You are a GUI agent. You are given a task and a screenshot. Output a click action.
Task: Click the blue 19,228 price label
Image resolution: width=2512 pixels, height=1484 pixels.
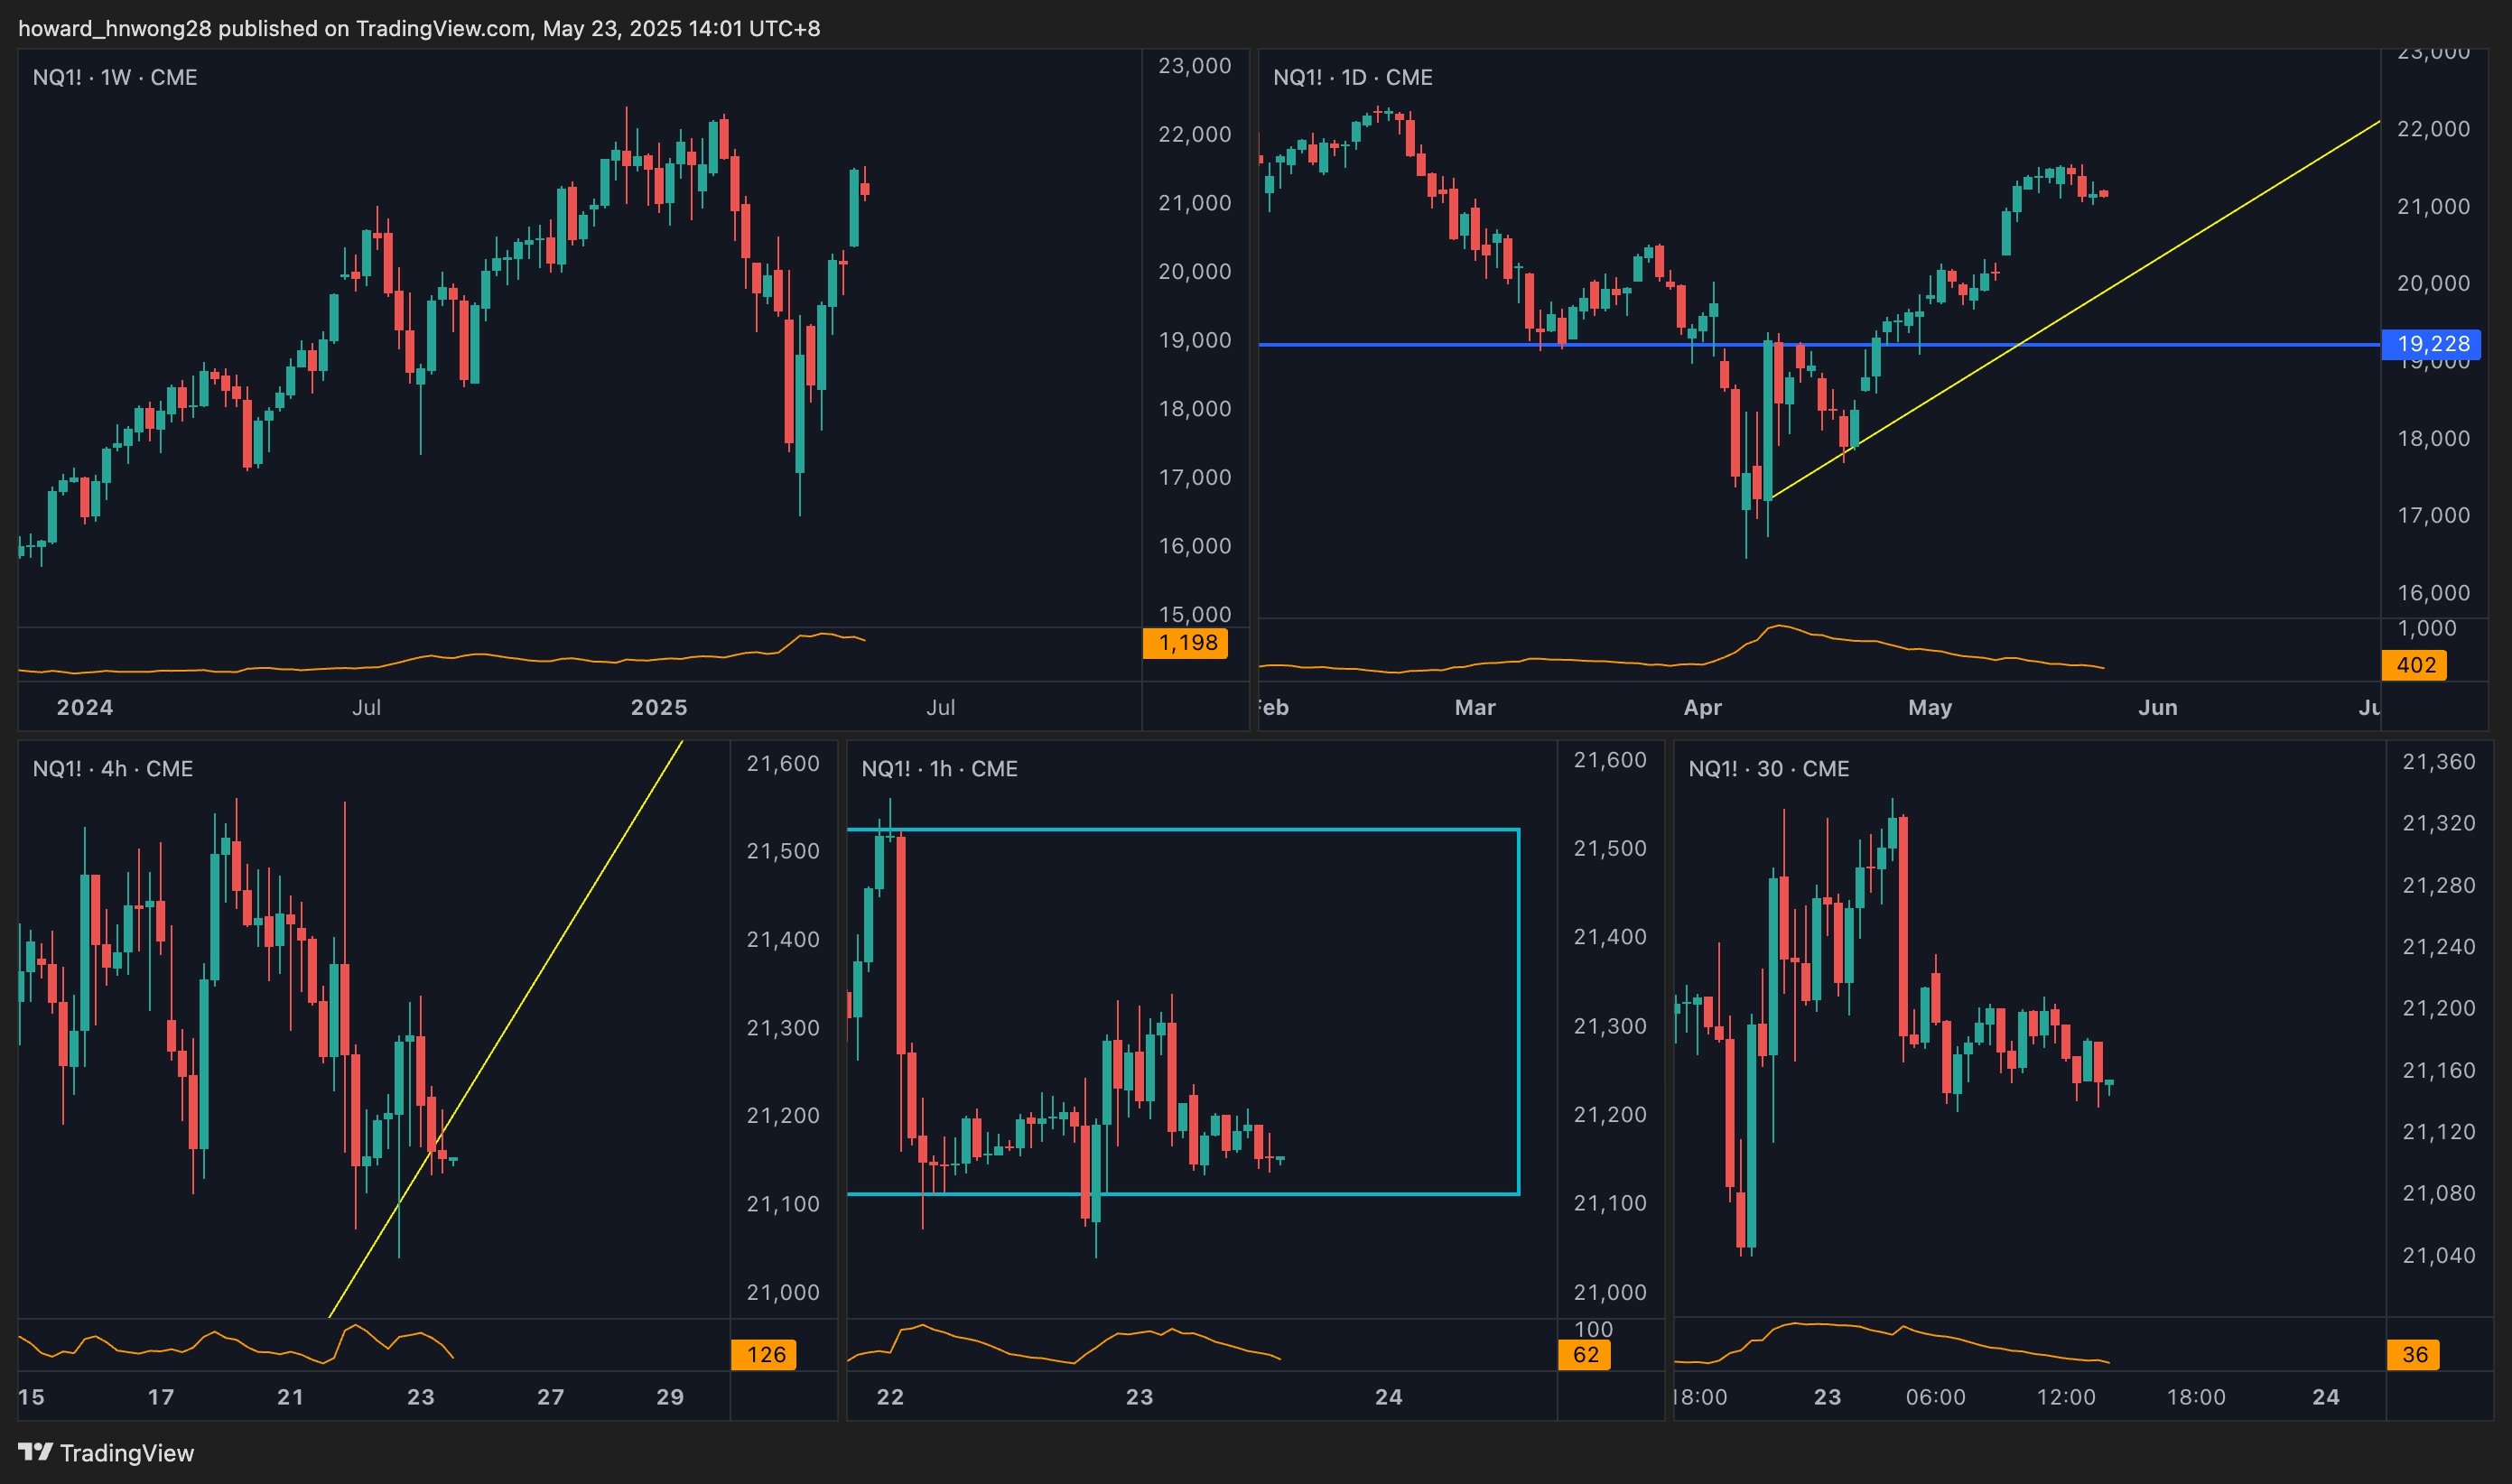point(2431,344)
